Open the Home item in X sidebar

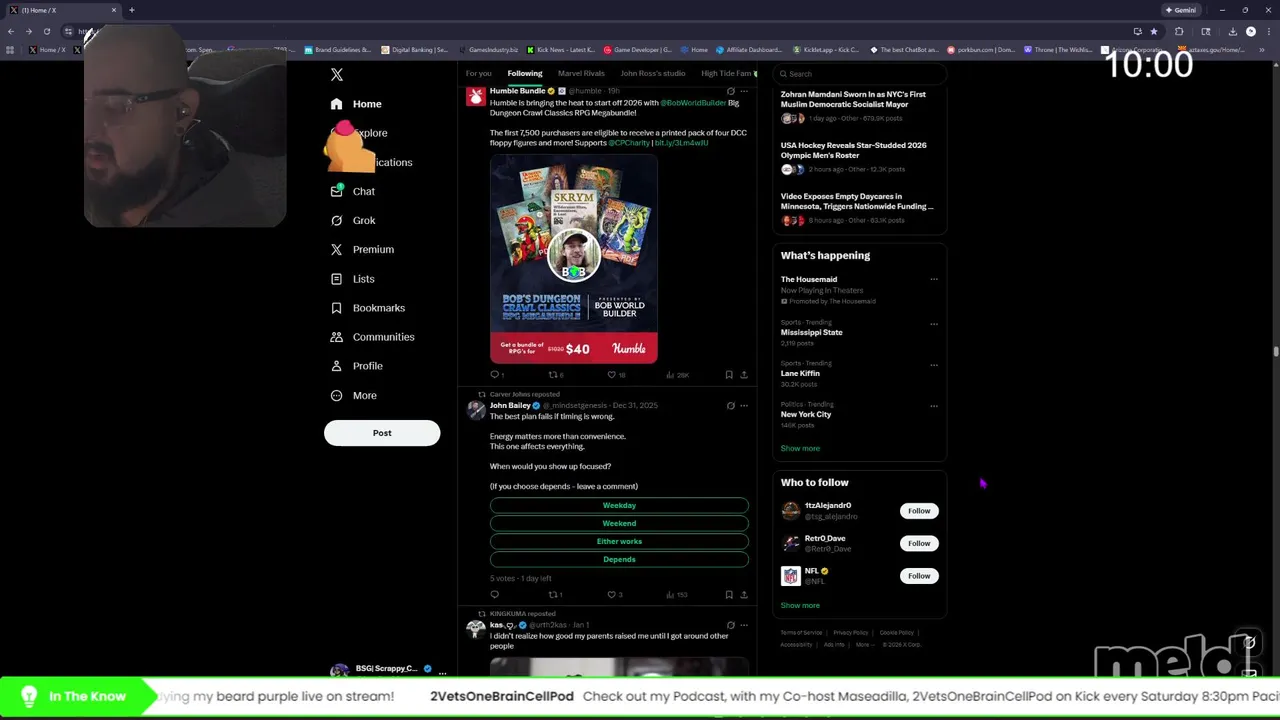(356, 104)
